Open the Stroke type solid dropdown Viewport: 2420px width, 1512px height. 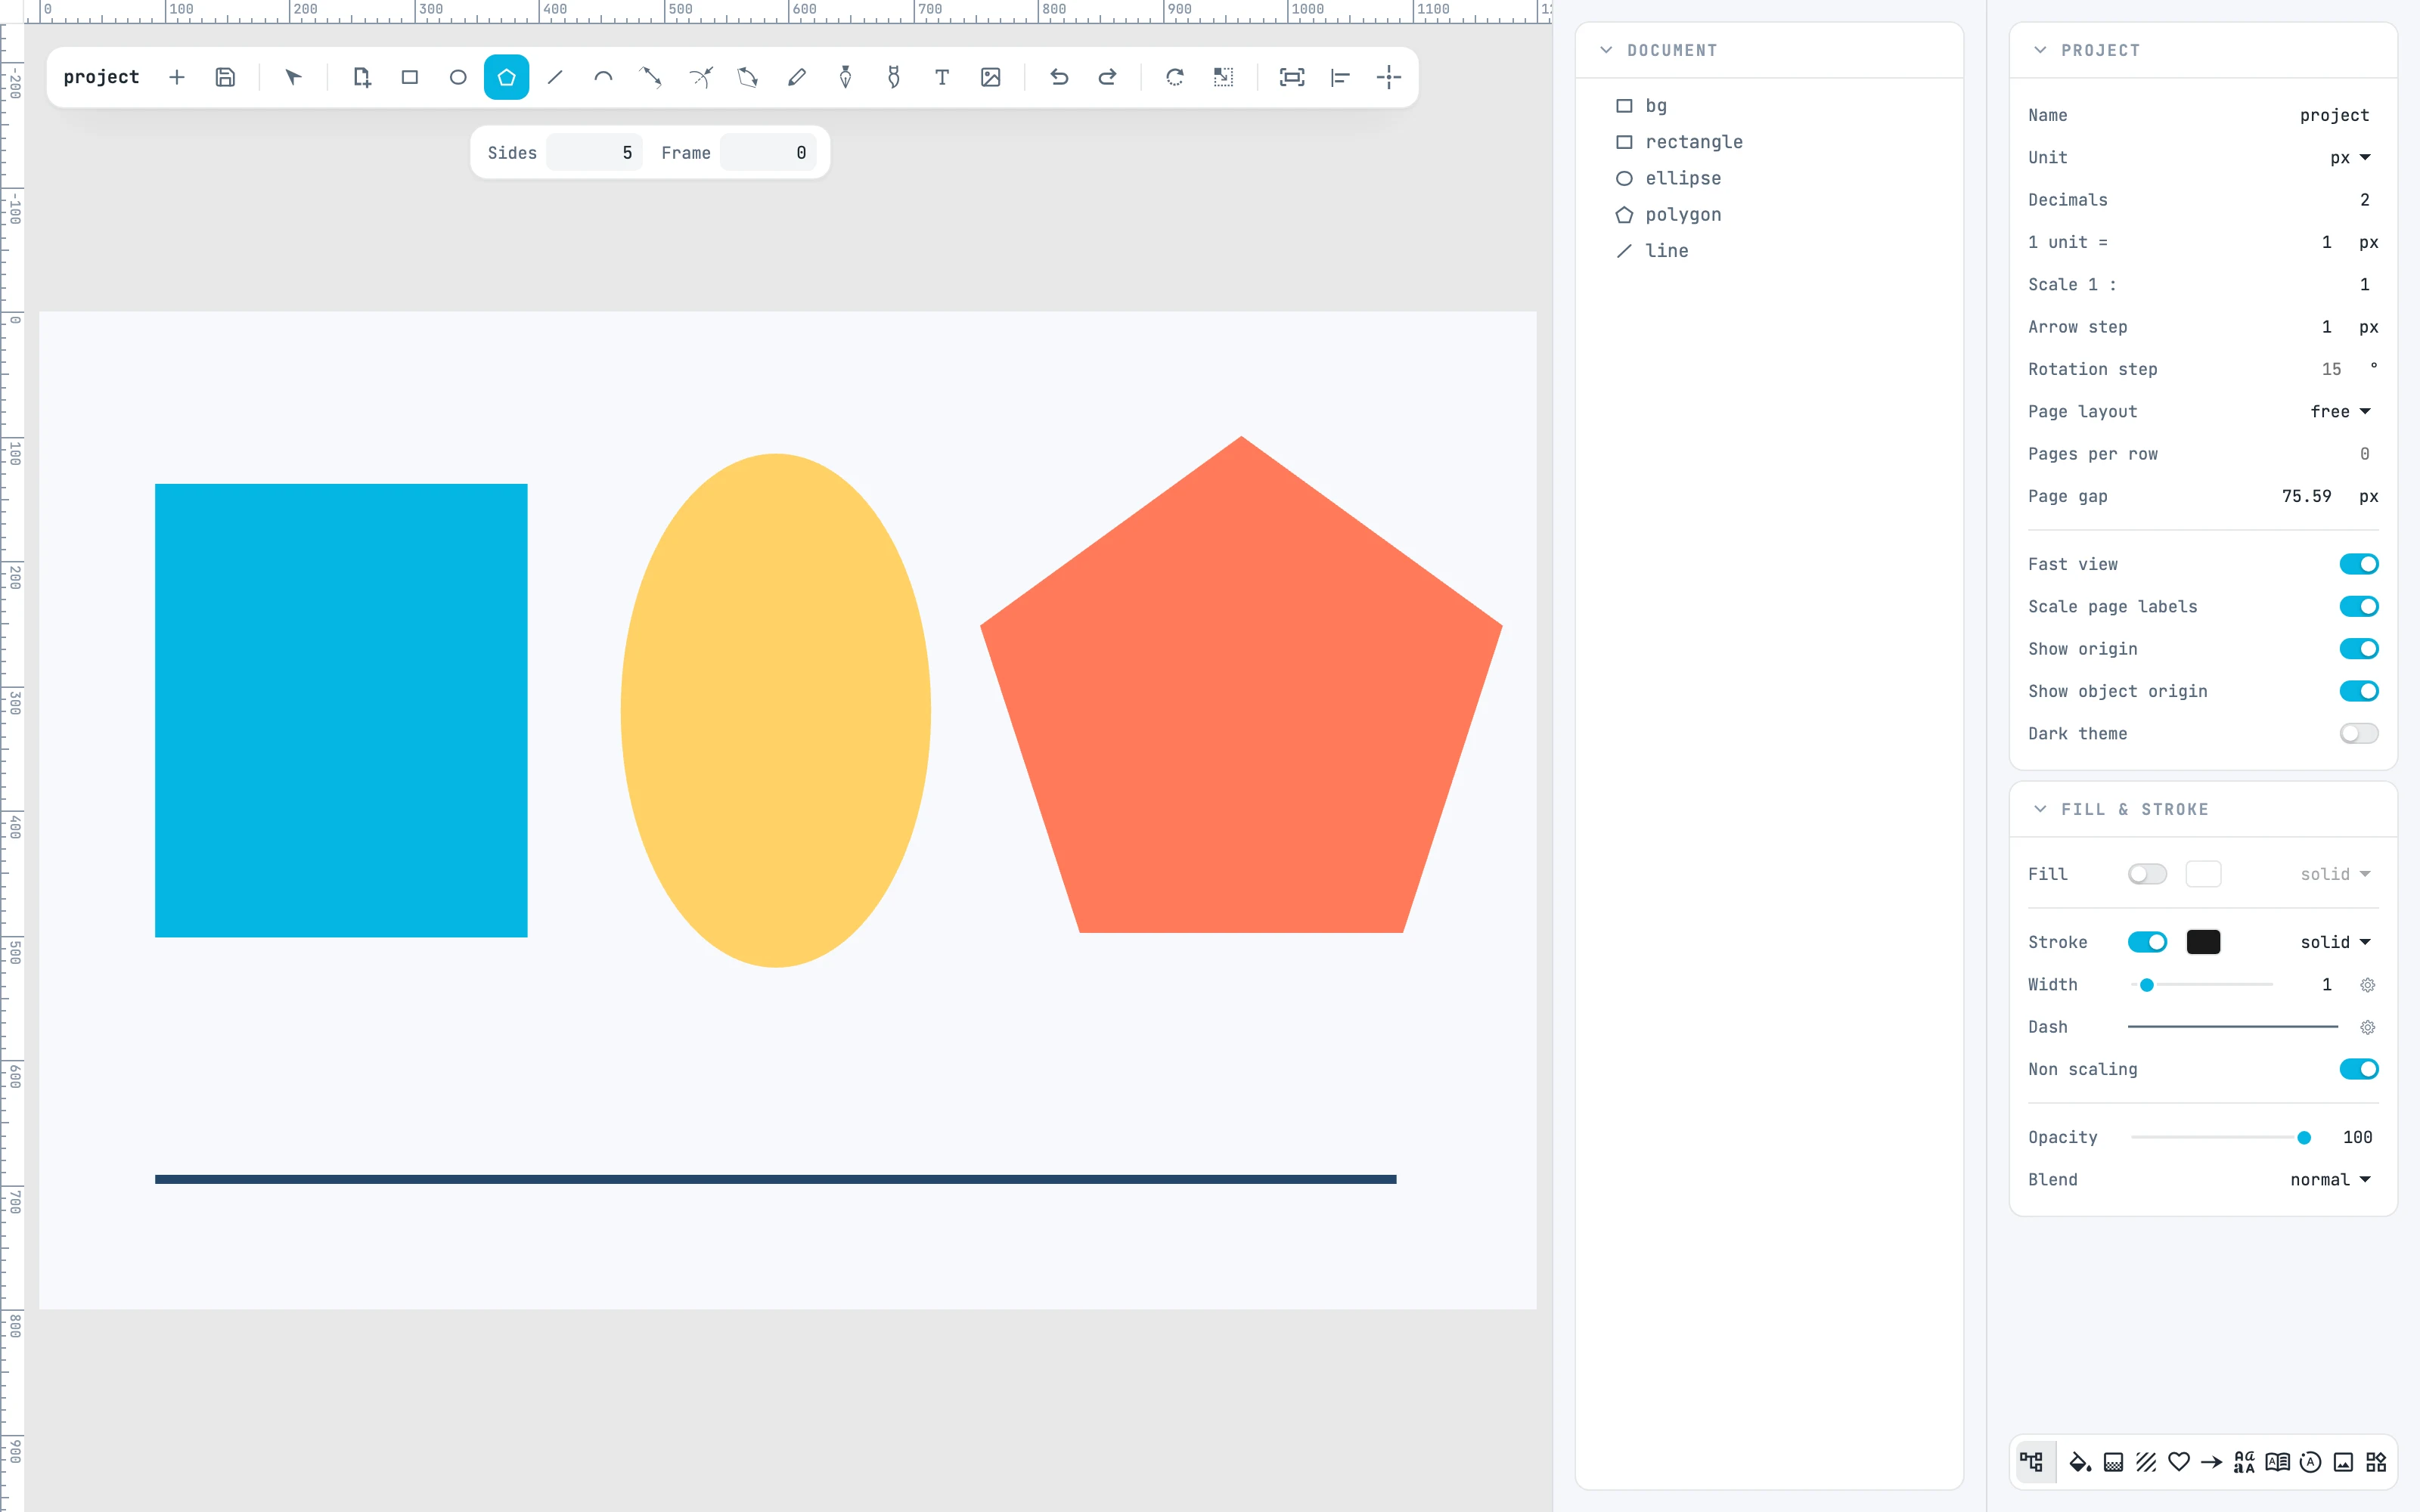pos(2335,942)
